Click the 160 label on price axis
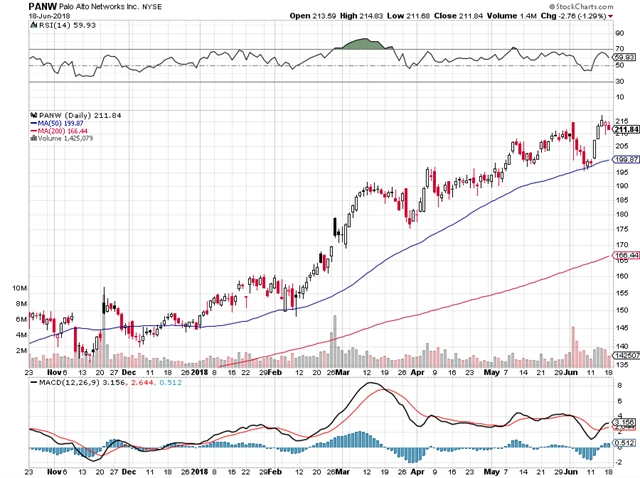The height and width of the screenshot is (478, 640). coord(621,276)
